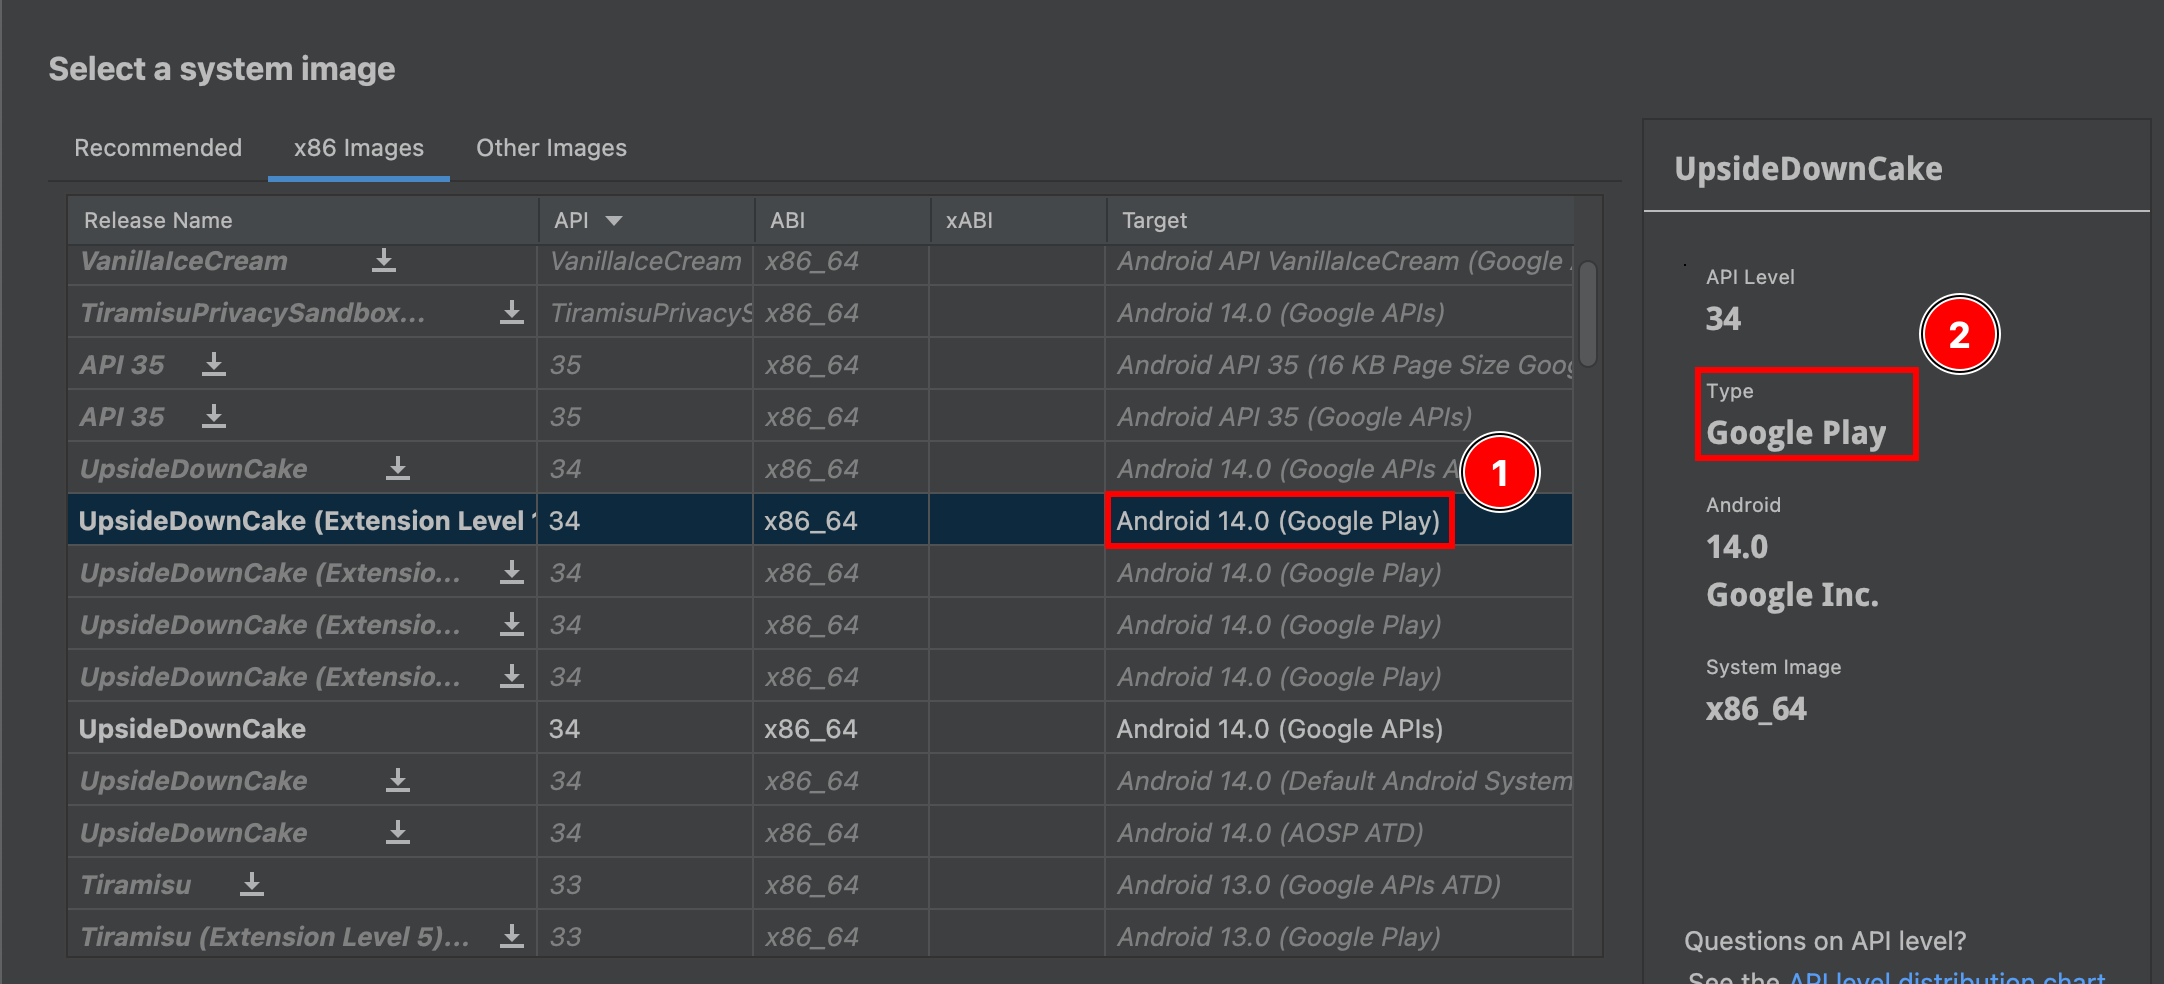
Task: Toggle API column sort order
Action: (x=588, y=219)
